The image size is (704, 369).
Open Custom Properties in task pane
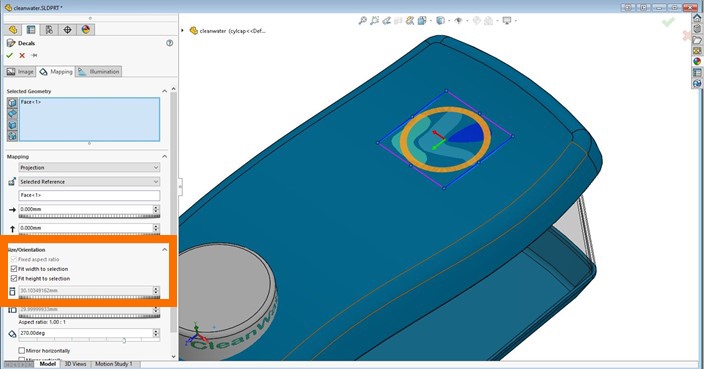coord(697,72)
